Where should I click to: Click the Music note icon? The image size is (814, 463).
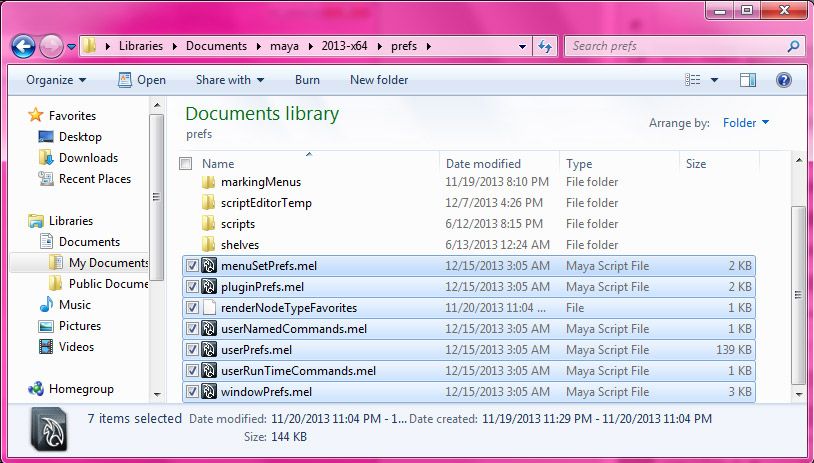click(46, 304)
